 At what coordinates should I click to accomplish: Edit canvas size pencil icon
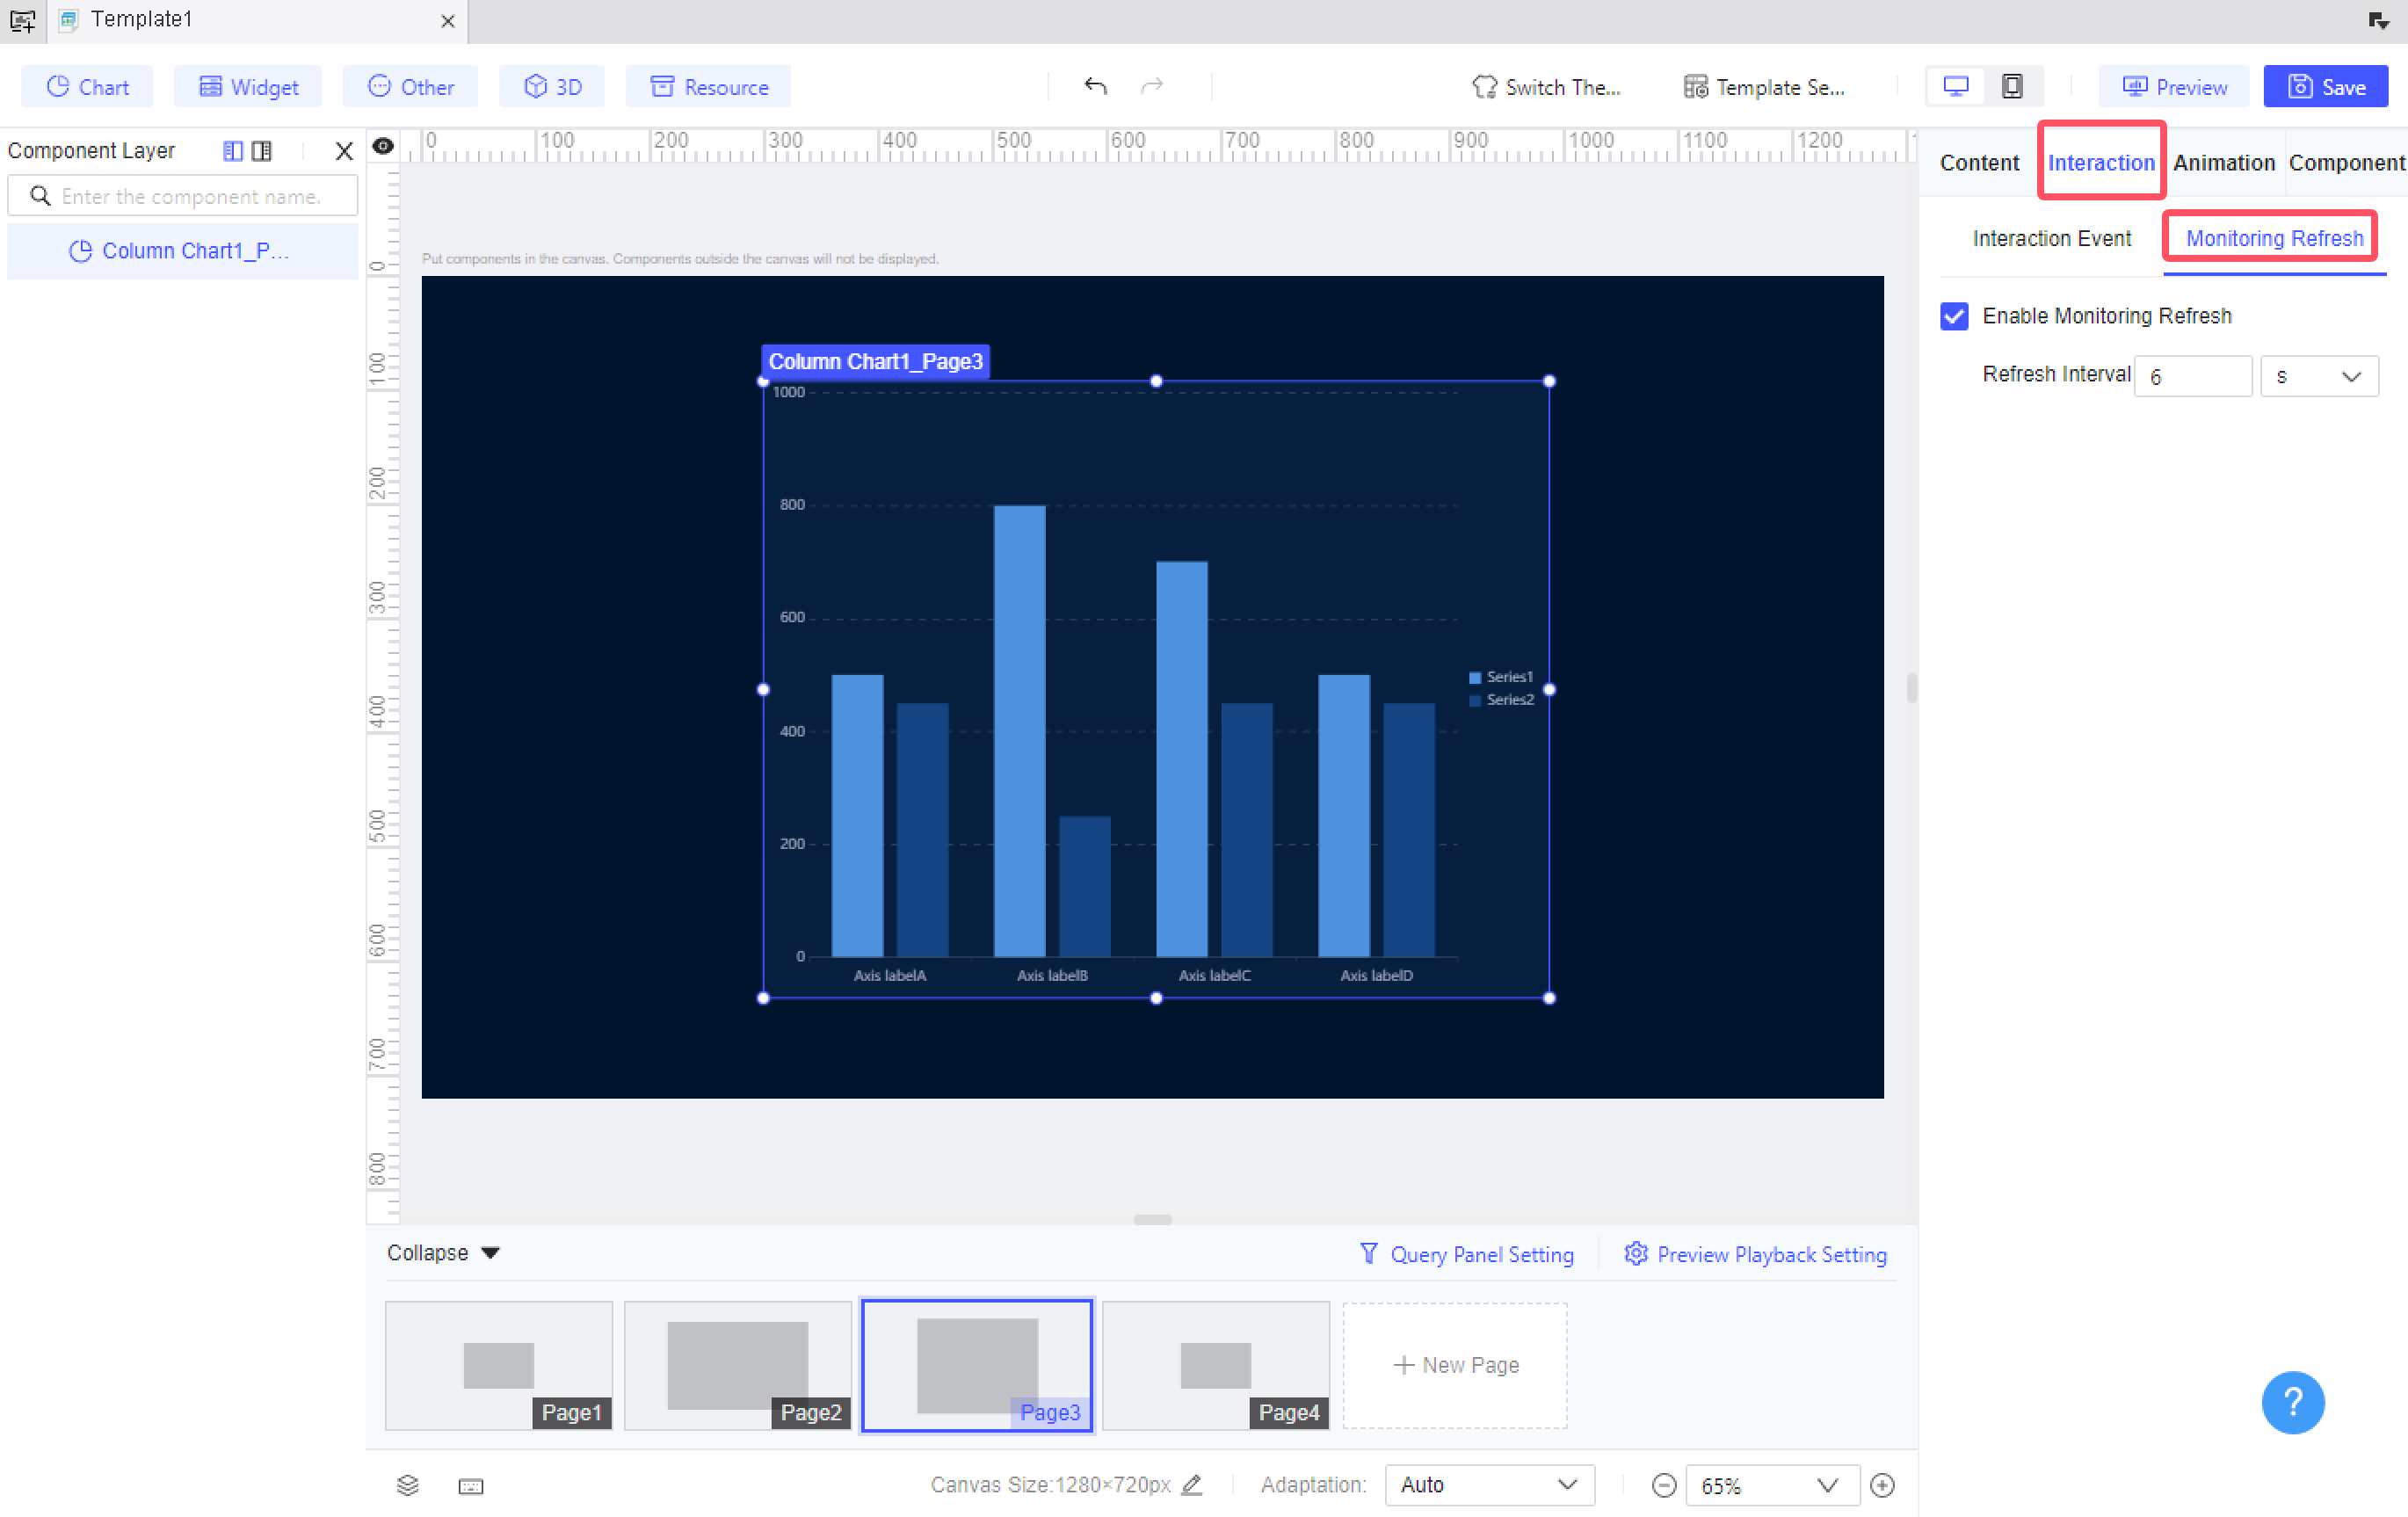coord(1192,1485)
